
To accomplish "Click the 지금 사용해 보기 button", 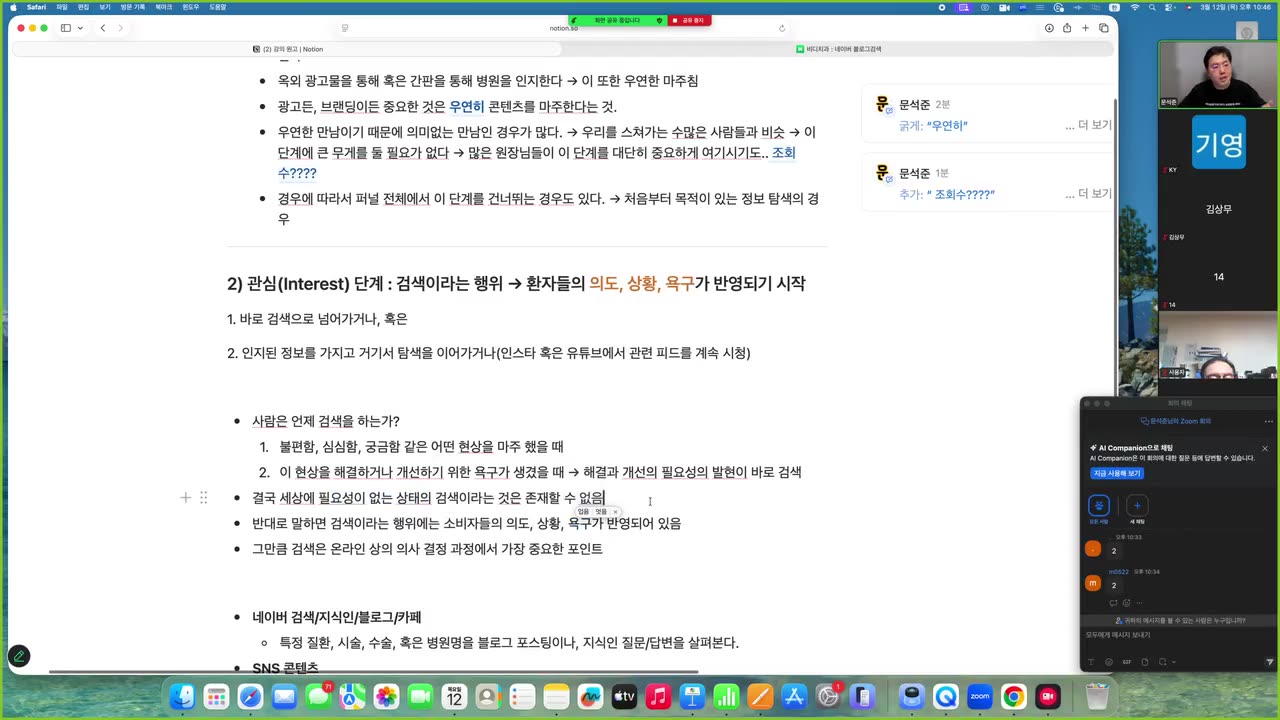I will coord(1117,473).
